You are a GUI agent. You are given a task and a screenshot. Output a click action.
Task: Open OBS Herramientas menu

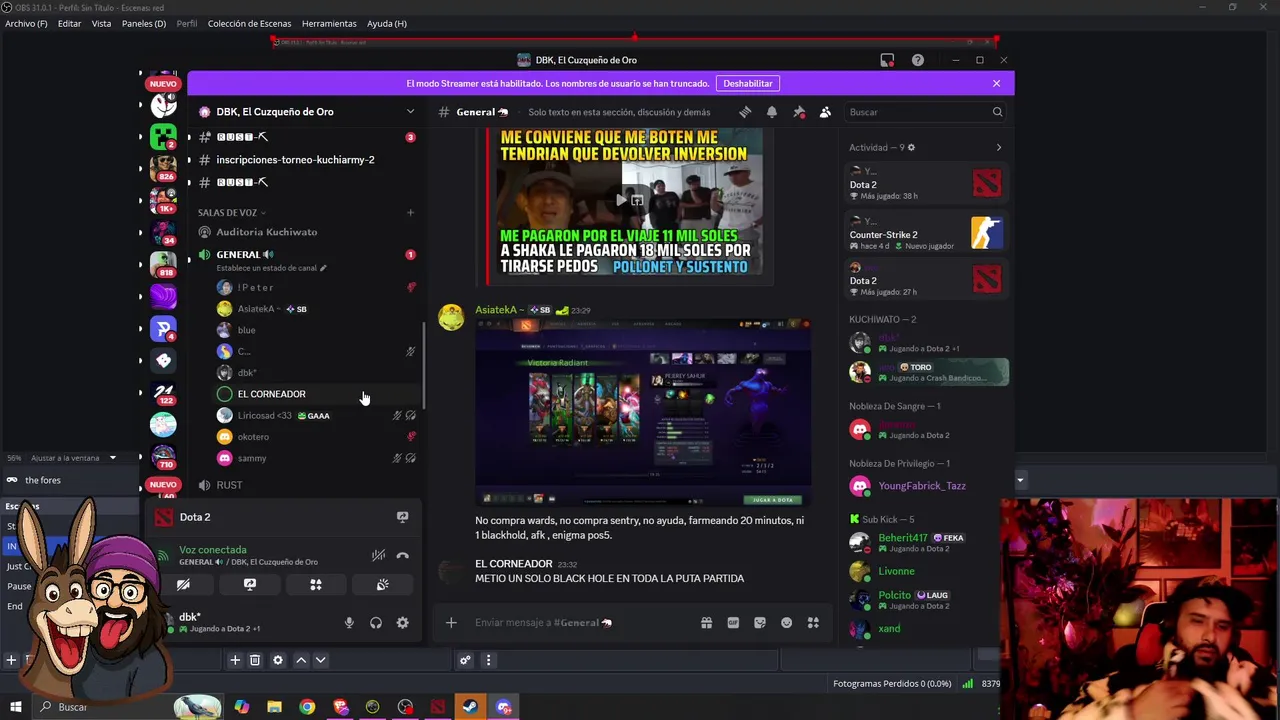point(329,23)
